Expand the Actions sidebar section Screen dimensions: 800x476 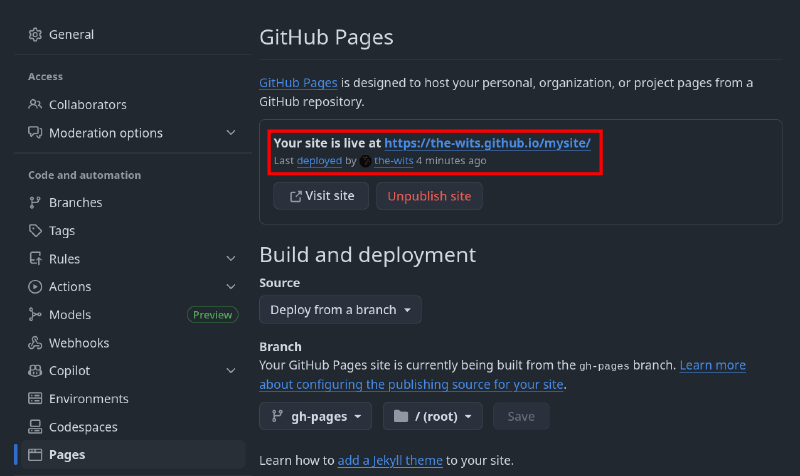click(231, 287)
